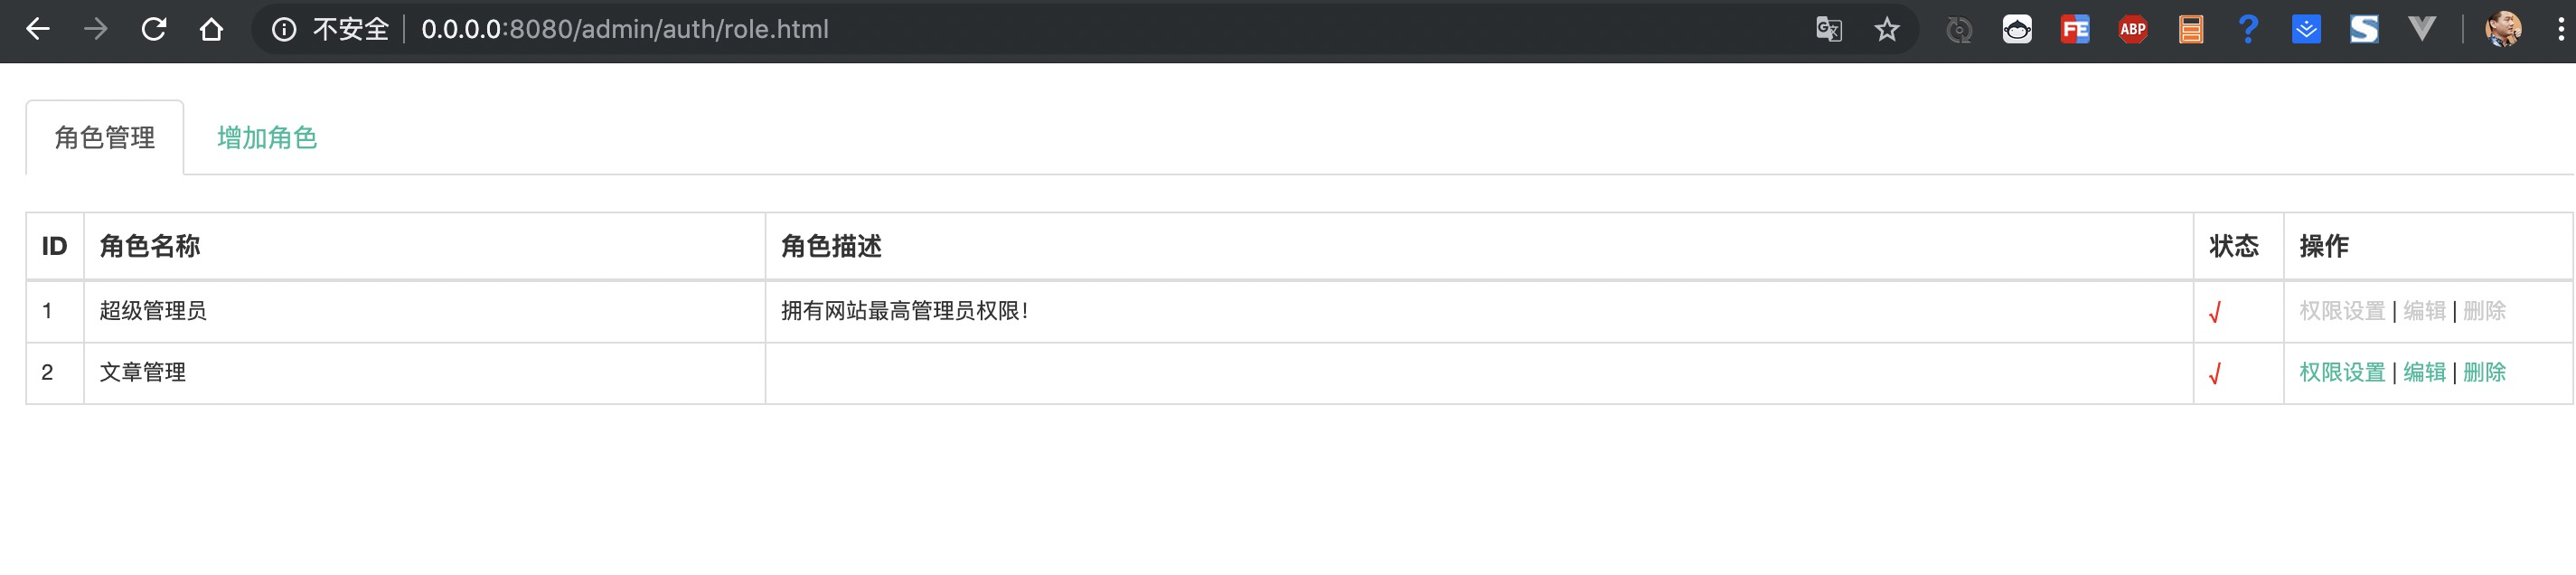The height and width of the screenshot is (575, 2576).
Task: Click 编辑 link for 文章管理 role
Action: point(2424,373)
